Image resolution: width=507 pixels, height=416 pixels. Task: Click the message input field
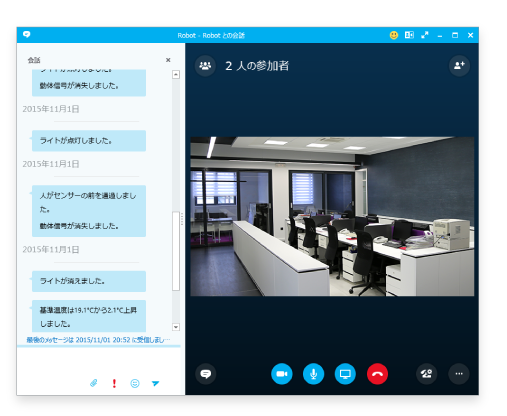coord(99,362)
